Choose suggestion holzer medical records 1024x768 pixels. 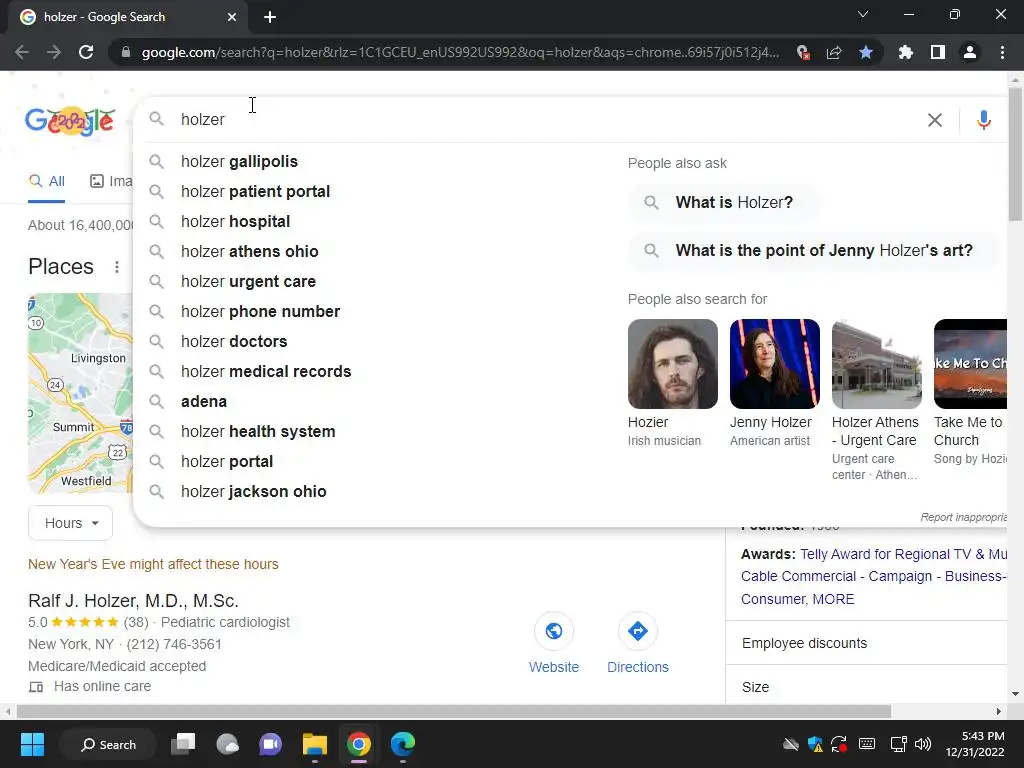(x=266, y=372)
